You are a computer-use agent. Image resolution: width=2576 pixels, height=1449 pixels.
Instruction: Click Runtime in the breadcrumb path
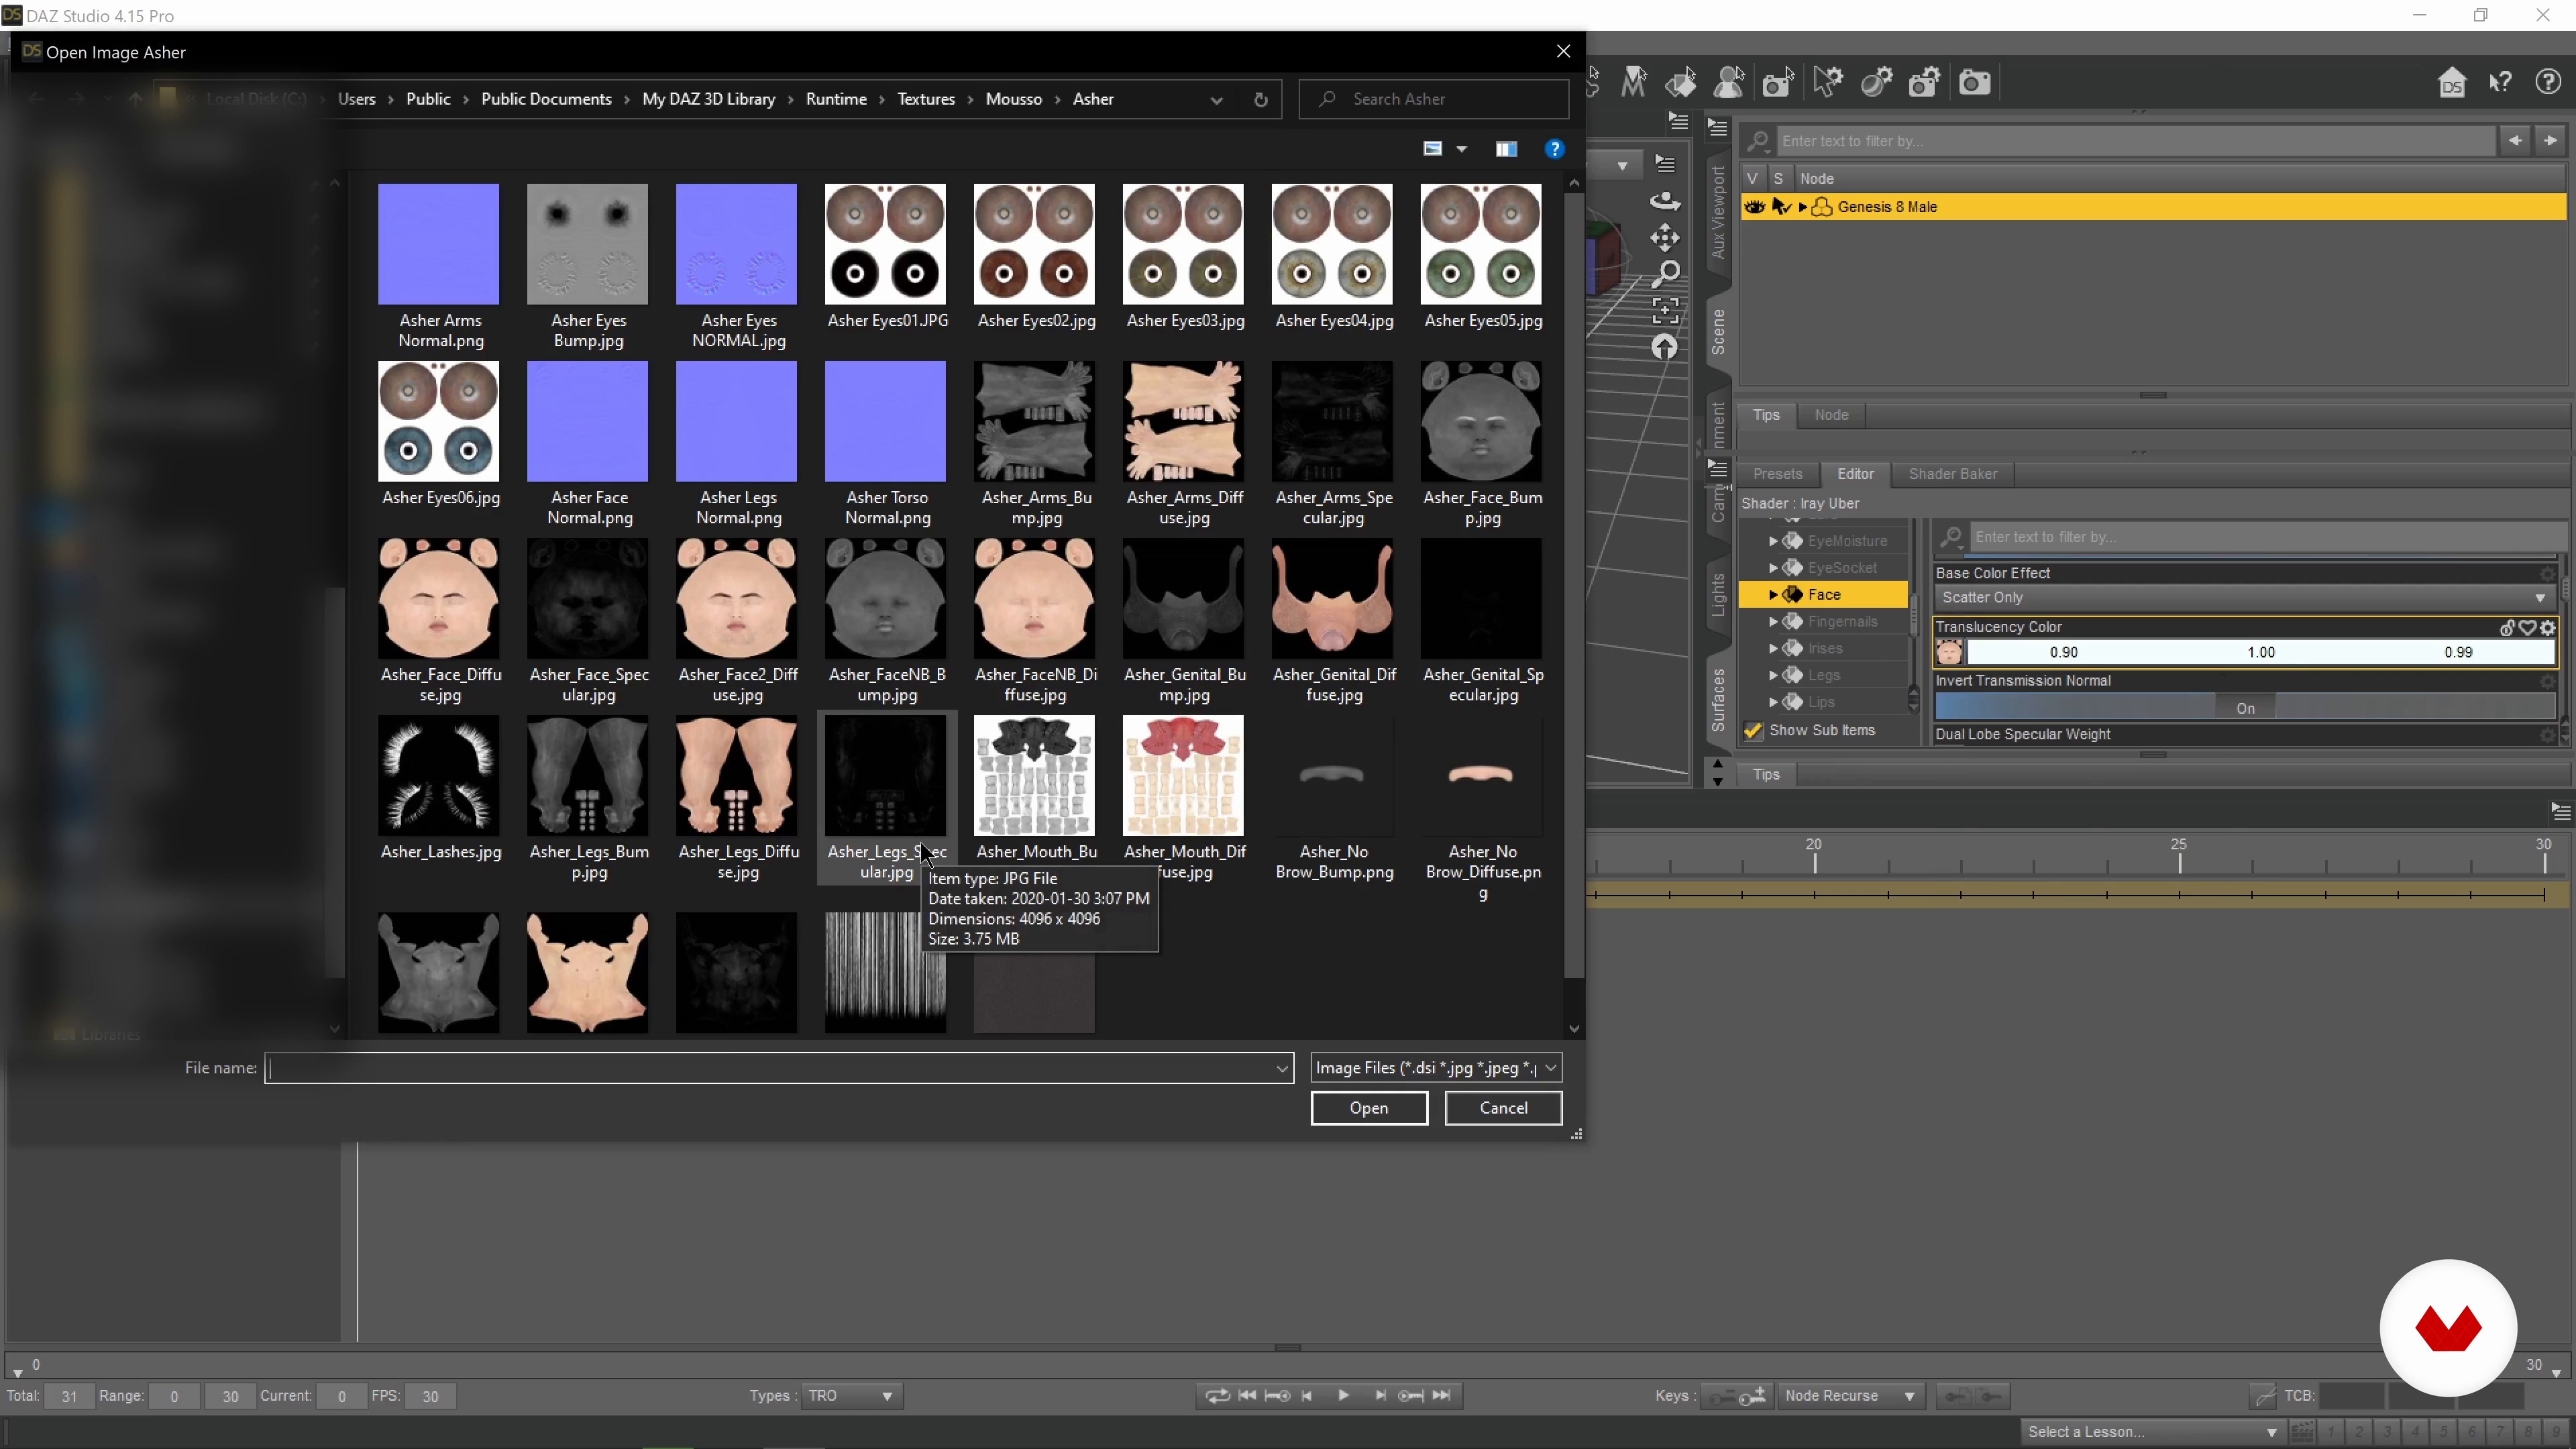point(836,99)
